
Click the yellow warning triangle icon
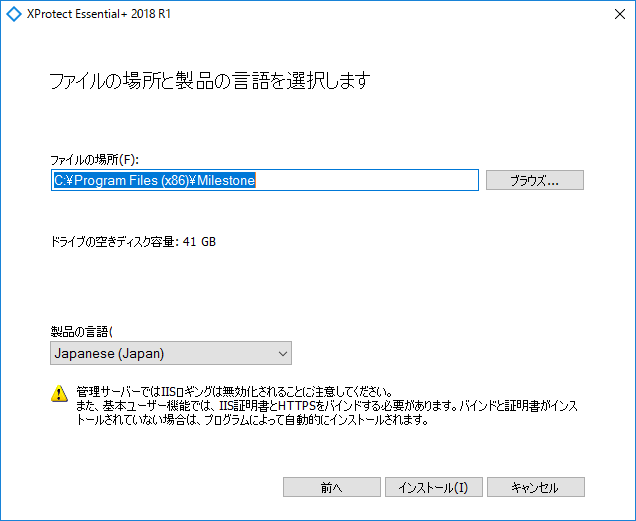(x=59, y=393)
